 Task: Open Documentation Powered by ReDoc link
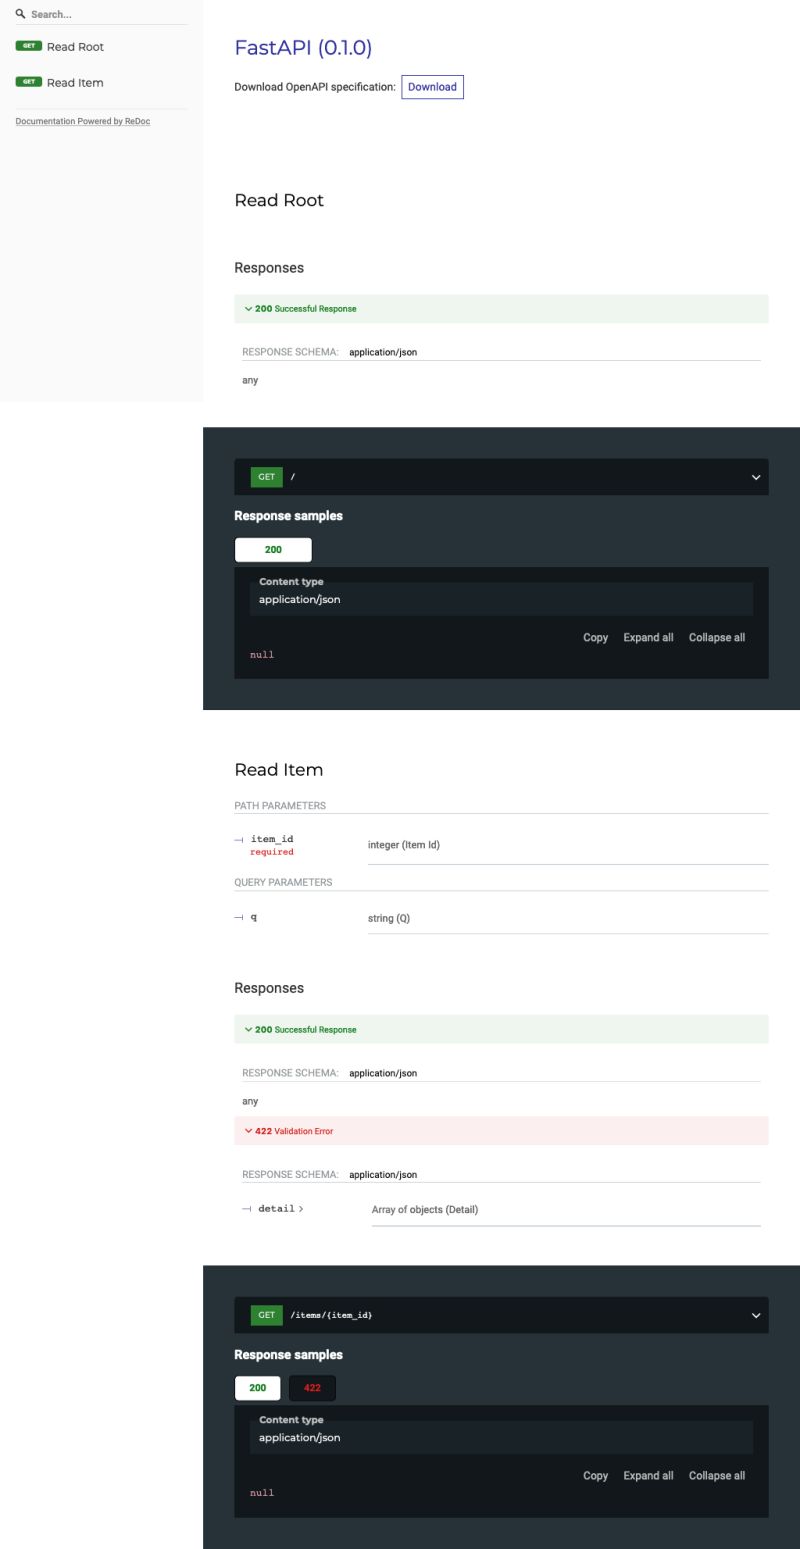point(83,121)
